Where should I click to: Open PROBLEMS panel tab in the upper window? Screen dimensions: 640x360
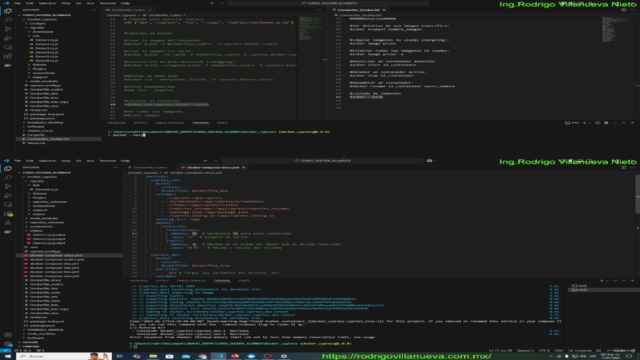117,122
